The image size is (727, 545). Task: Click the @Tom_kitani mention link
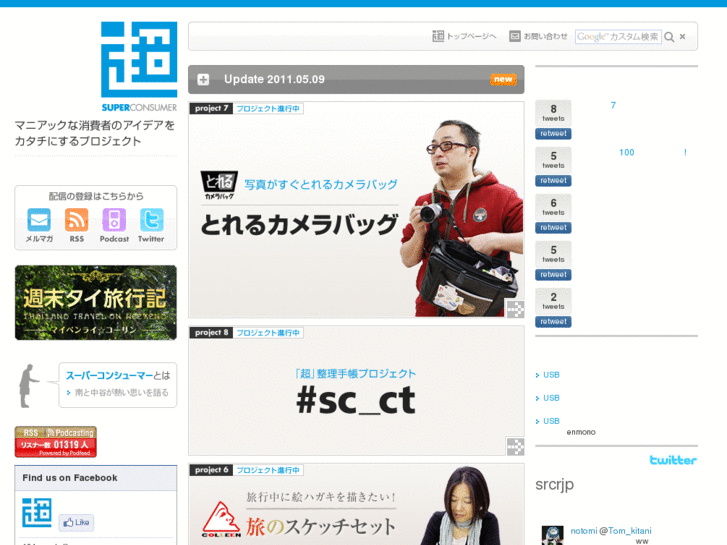click(625, 531)
